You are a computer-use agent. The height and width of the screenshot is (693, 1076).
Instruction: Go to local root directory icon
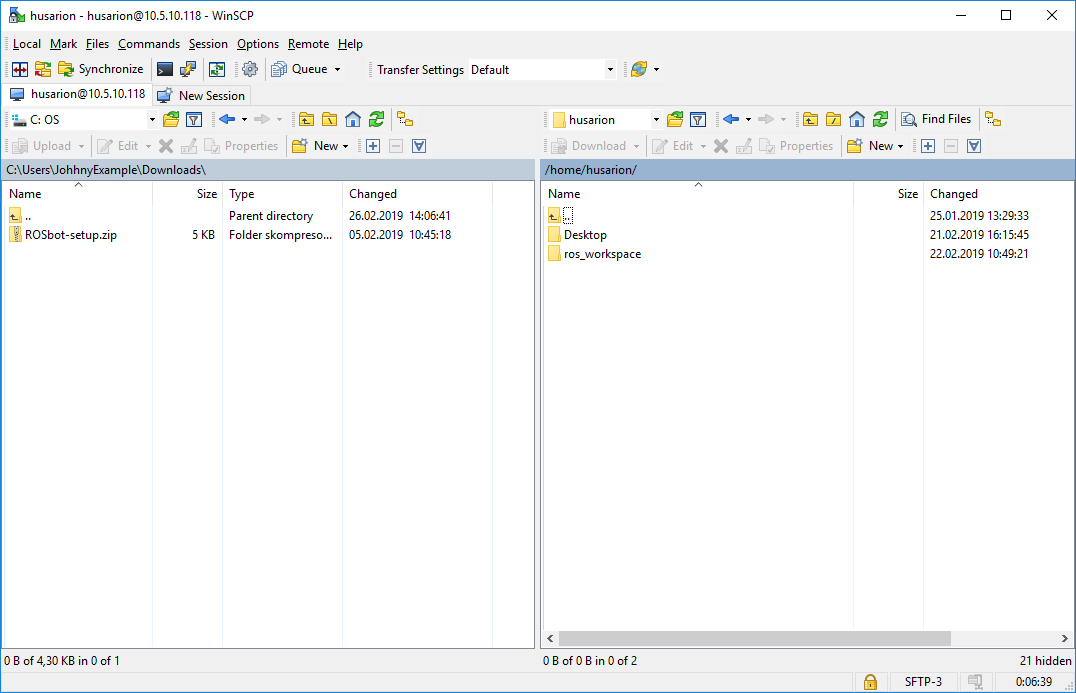pos(329,119)
